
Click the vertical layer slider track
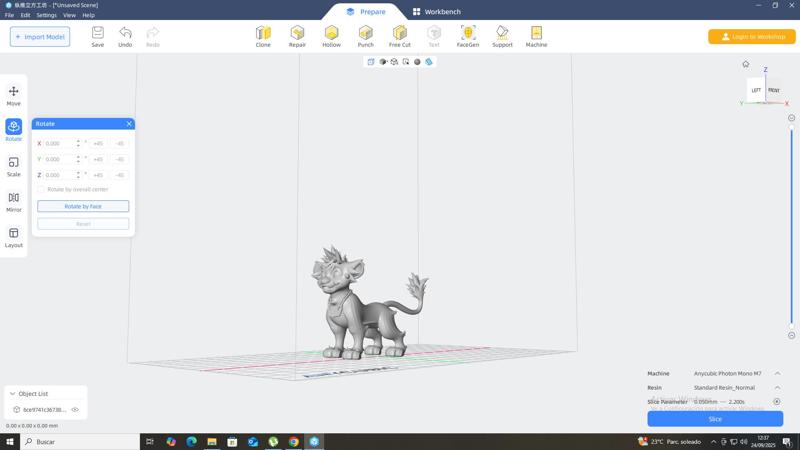pyautogui.click(x=791, y=227)
